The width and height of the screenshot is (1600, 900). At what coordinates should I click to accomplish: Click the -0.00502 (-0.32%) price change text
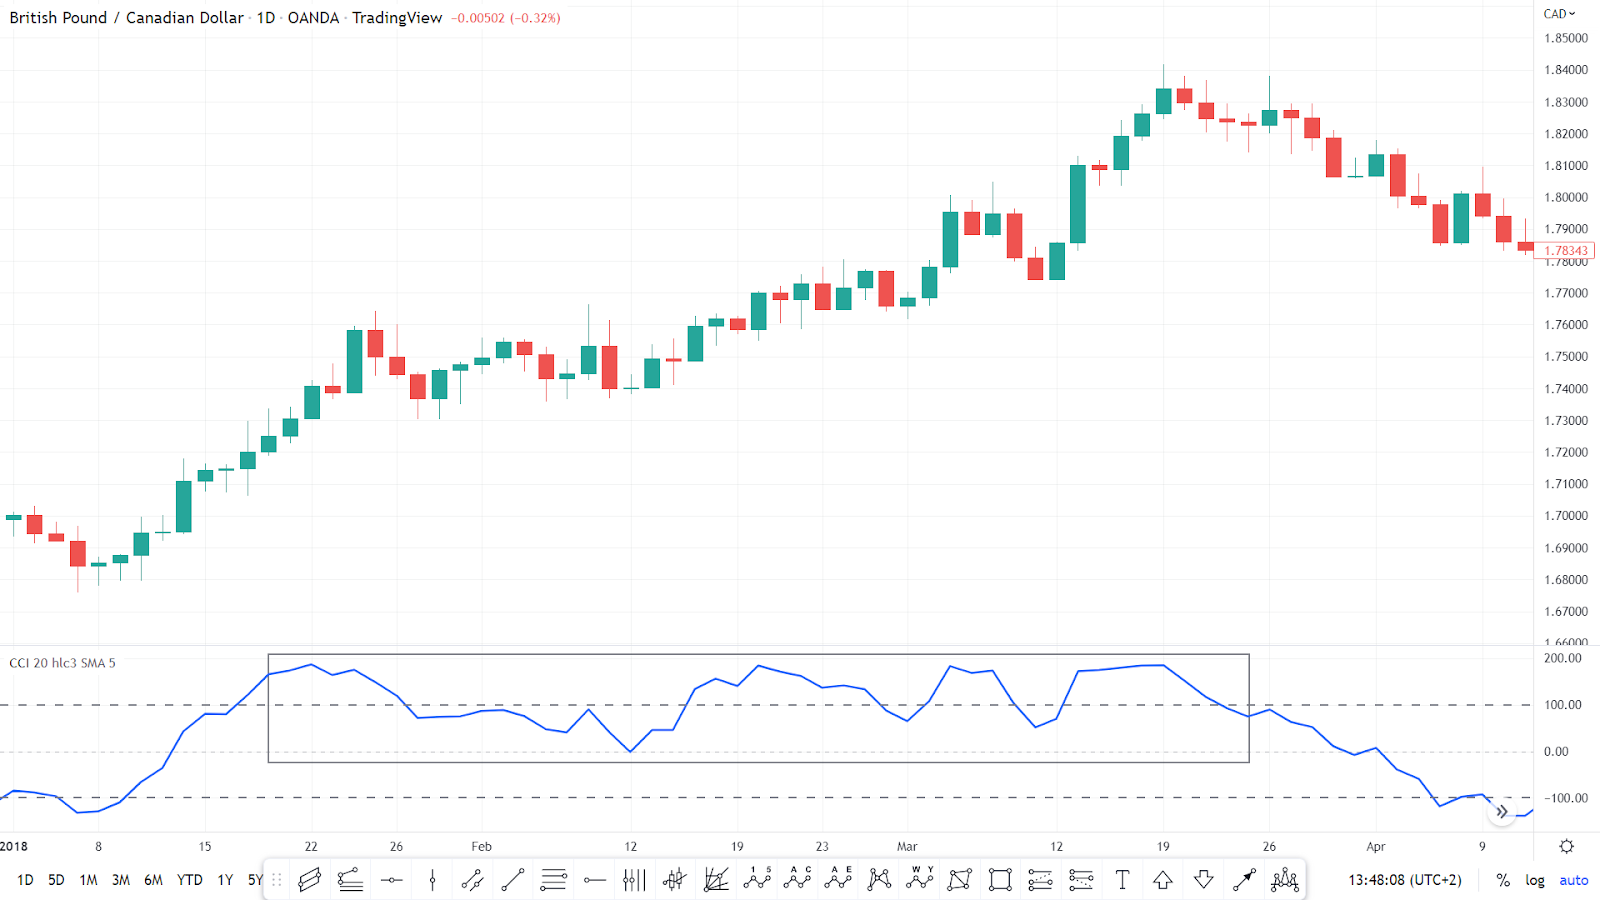pos(506,18)
